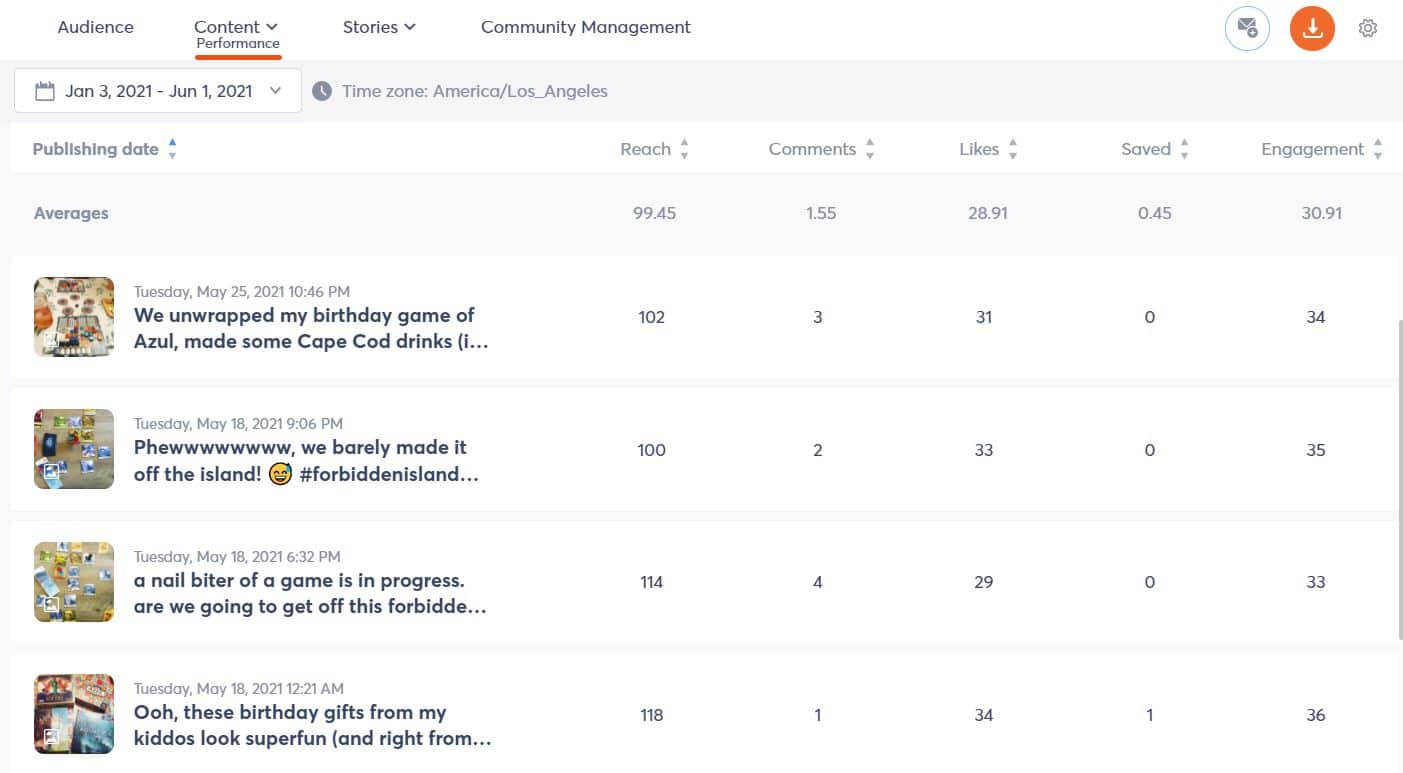Open the 'Phewwwwwwww' forbidden island post

click(x=300, y=461)
